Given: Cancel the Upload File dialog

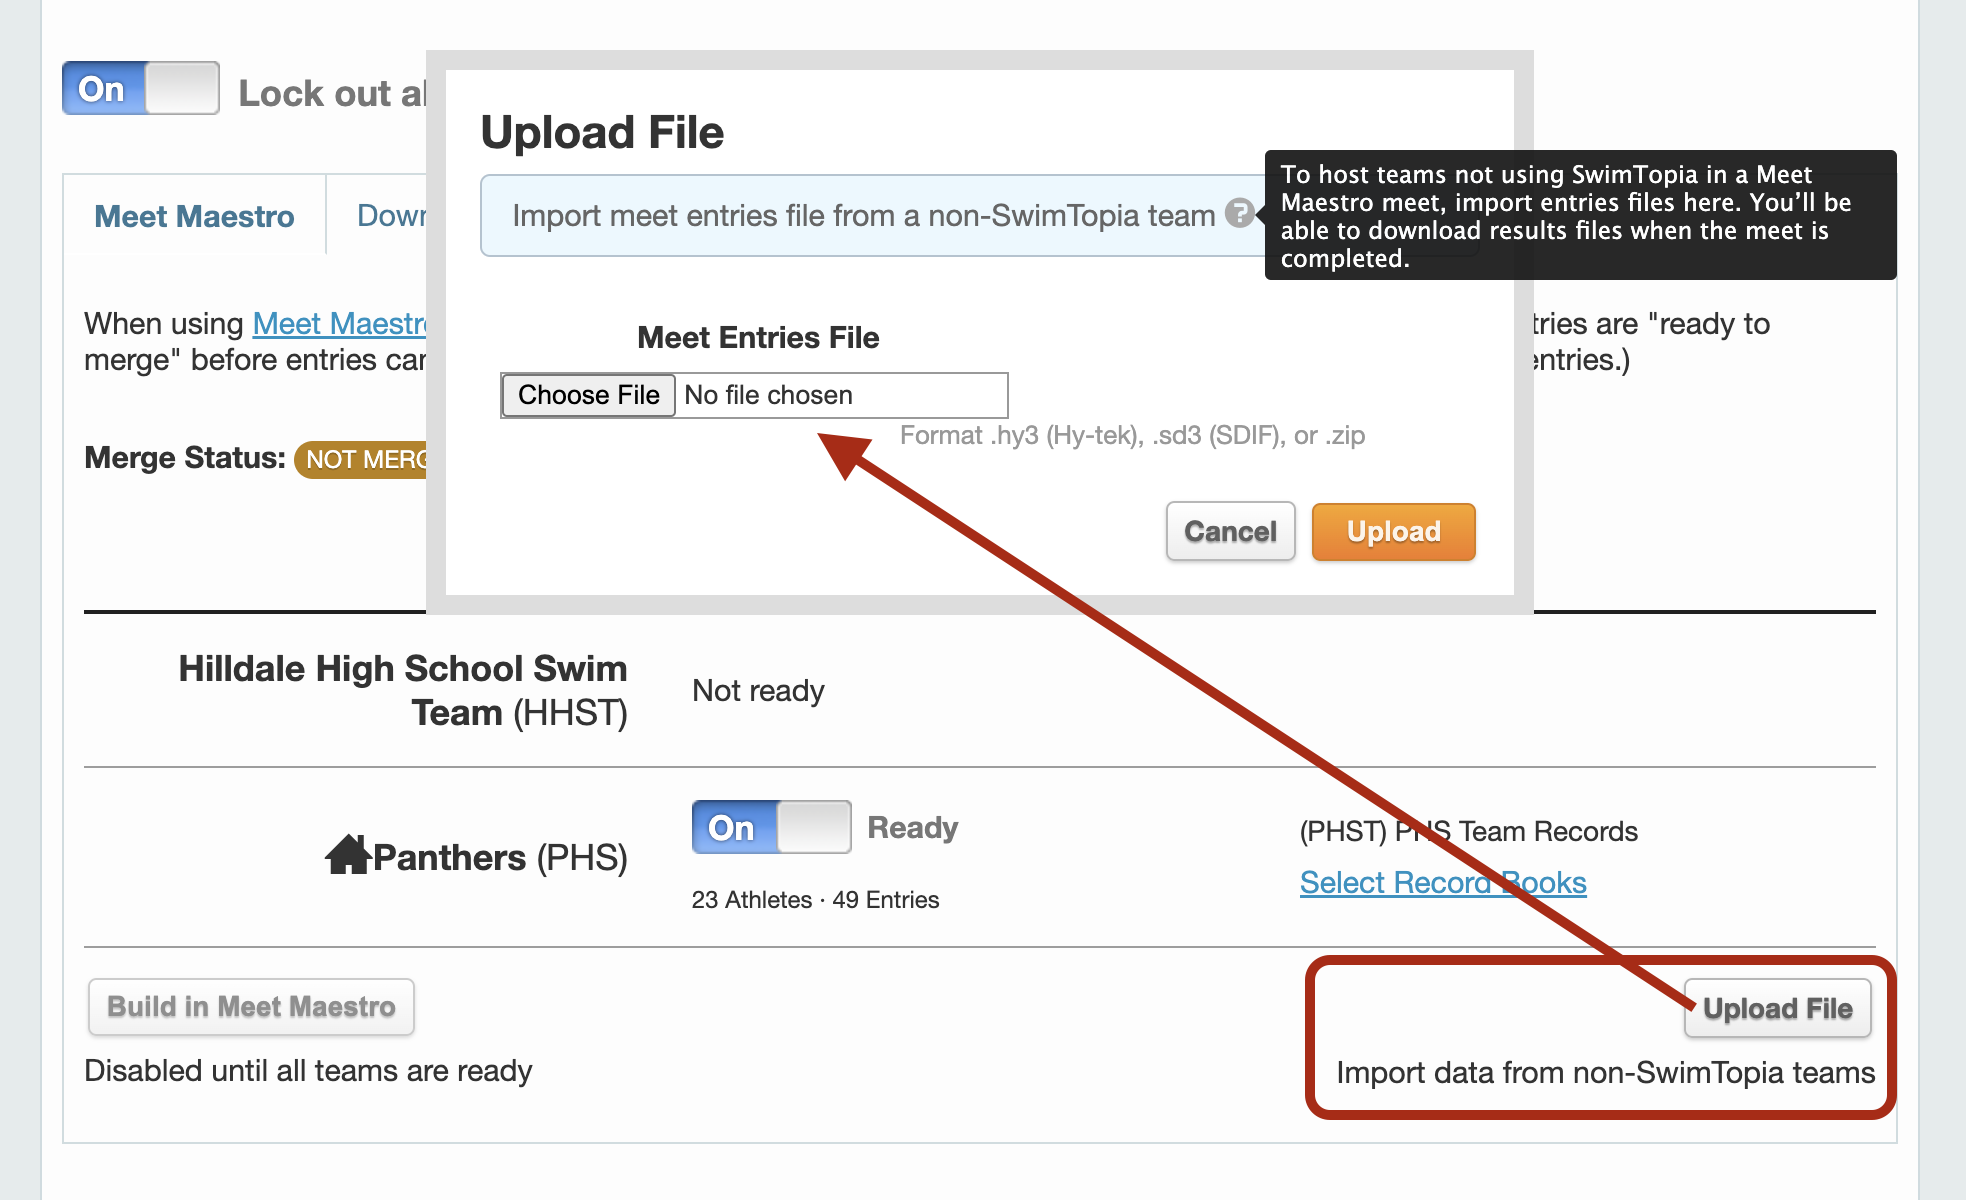Looking at the screenshot, I should (x=1230, y=531).
